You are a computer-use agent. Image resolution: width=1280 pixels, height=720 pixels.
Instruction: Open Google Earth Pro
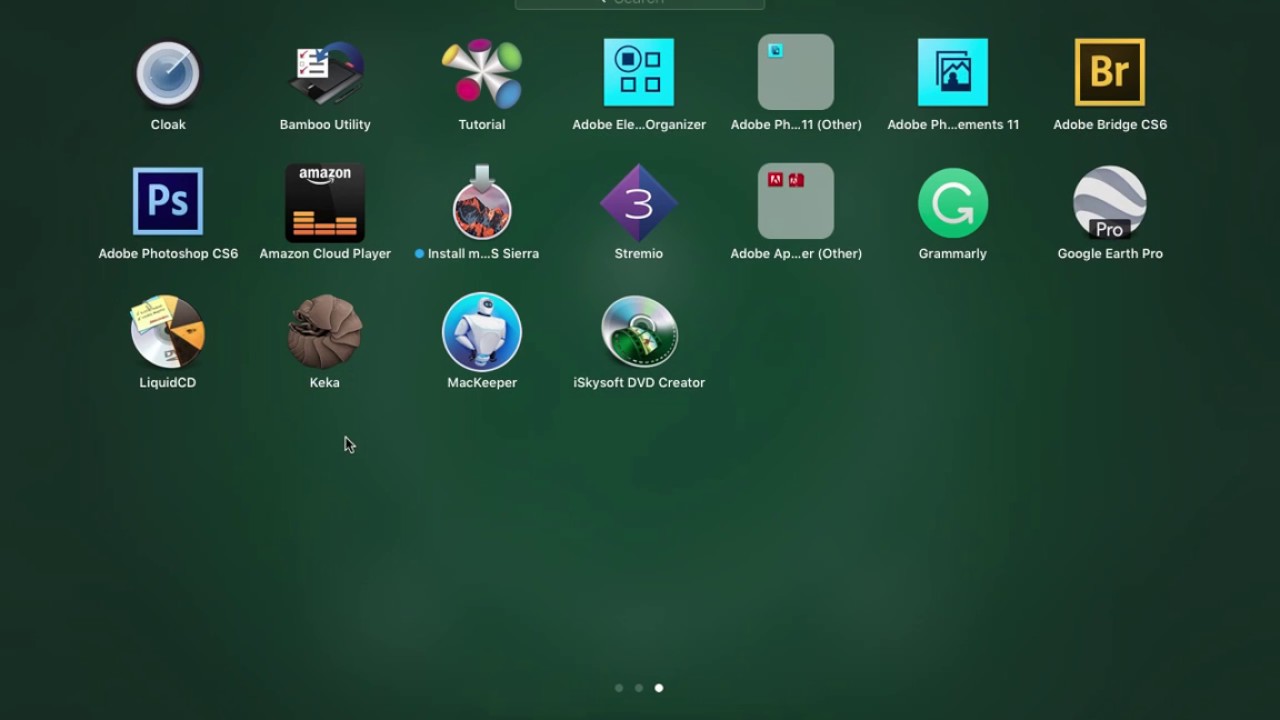click(x=1110, y=203)
